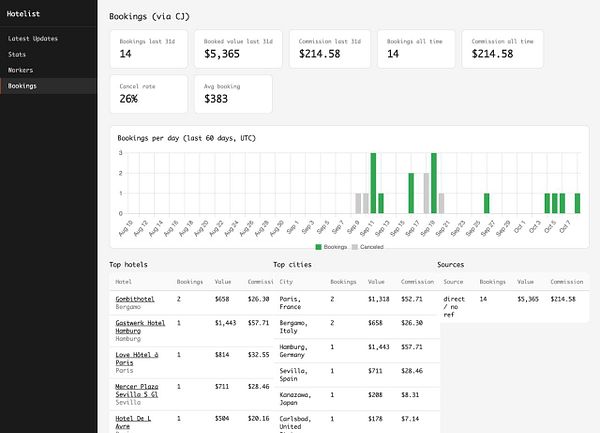Click $1,318 value in Paris row

pyautogui.click(x=378, y=299)
